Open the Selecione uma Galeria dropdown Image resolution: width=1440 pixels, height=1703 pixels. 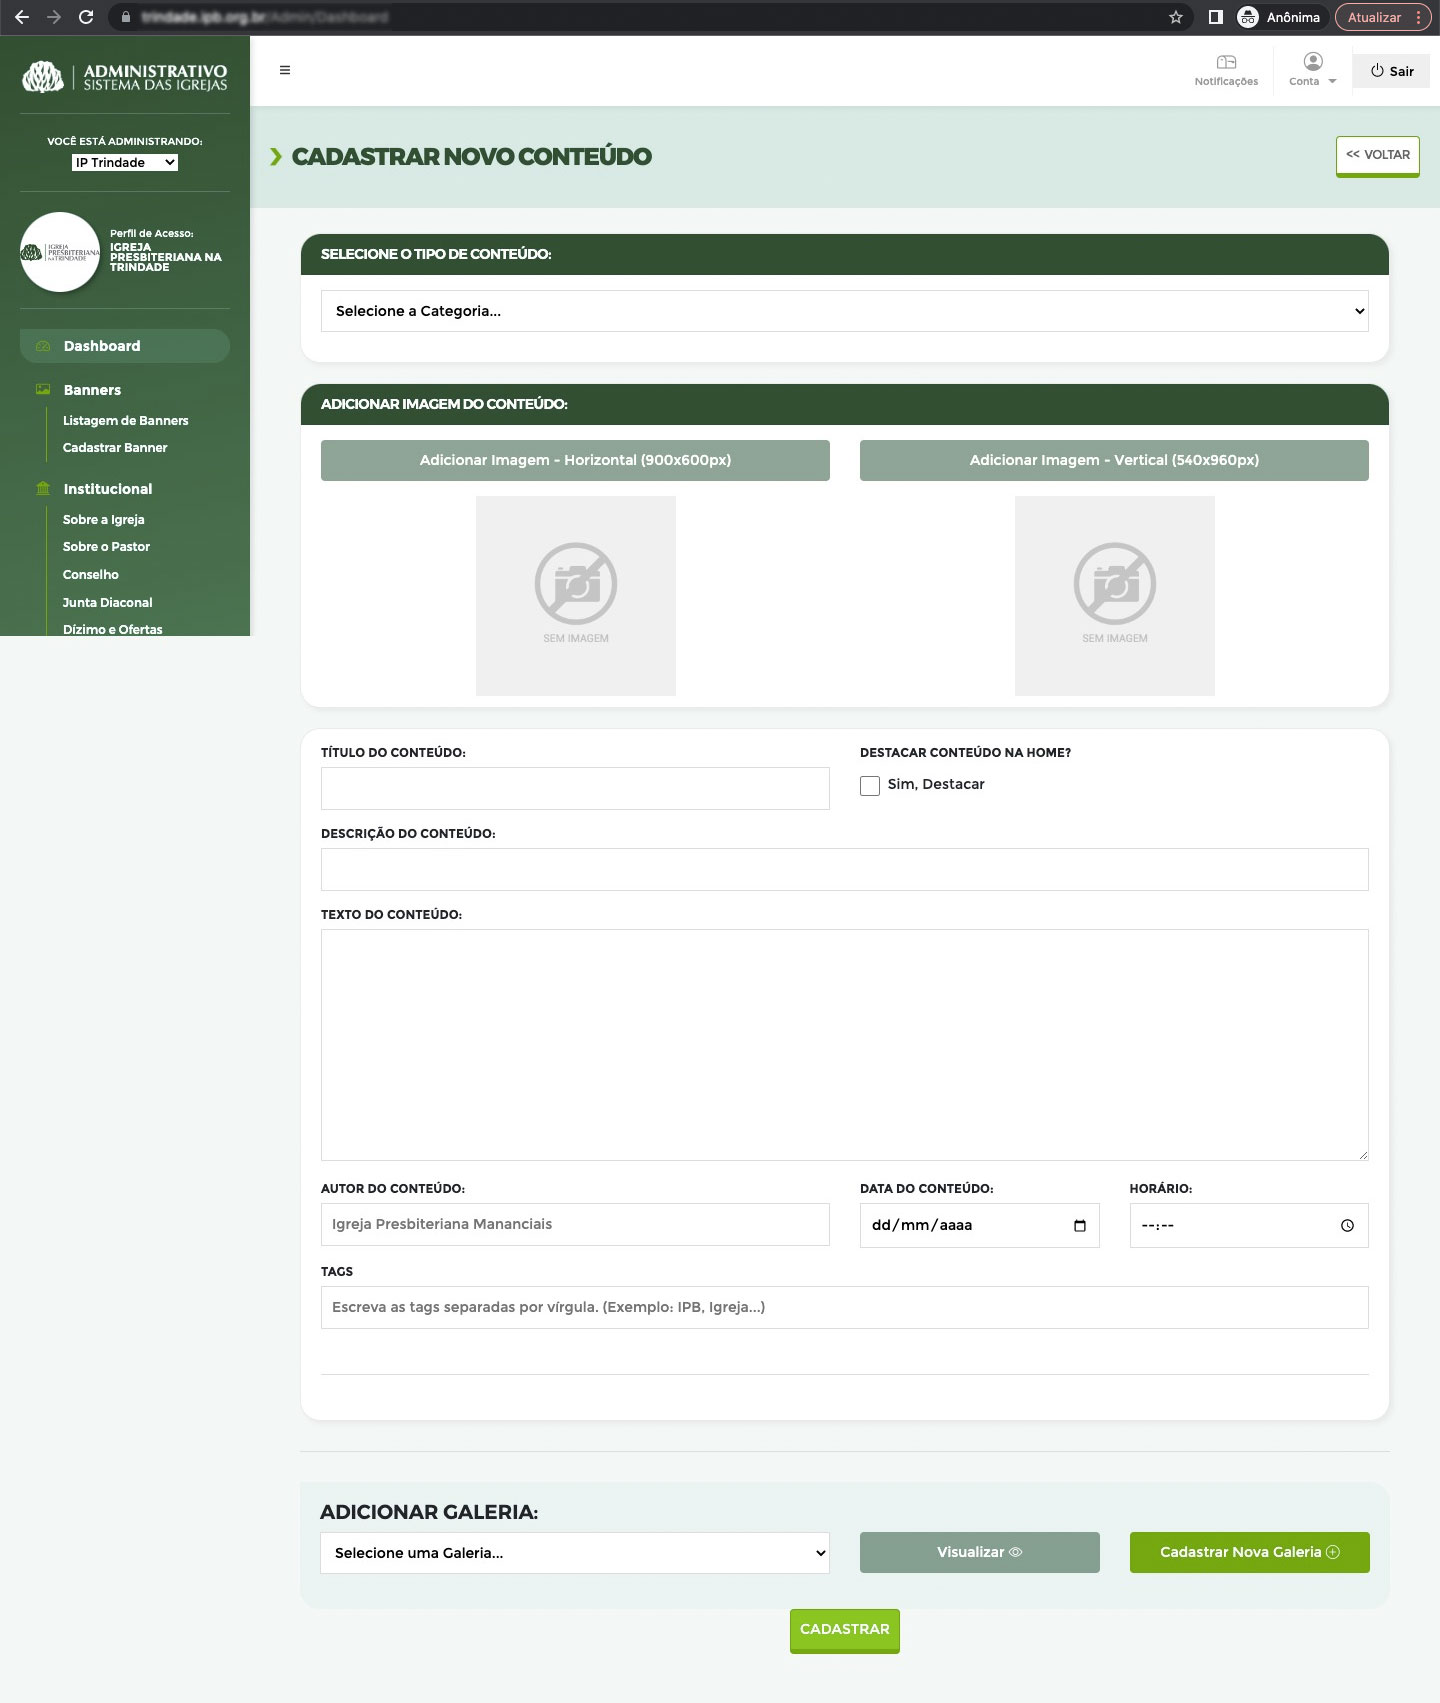(x=574, y=1553)
